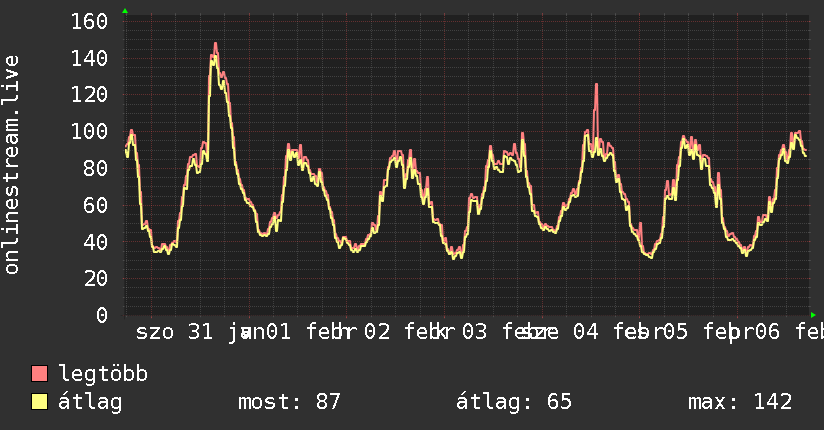Click the febr 02 date label
This screenshot has width=824, height=430.
(x=348, y=332)
